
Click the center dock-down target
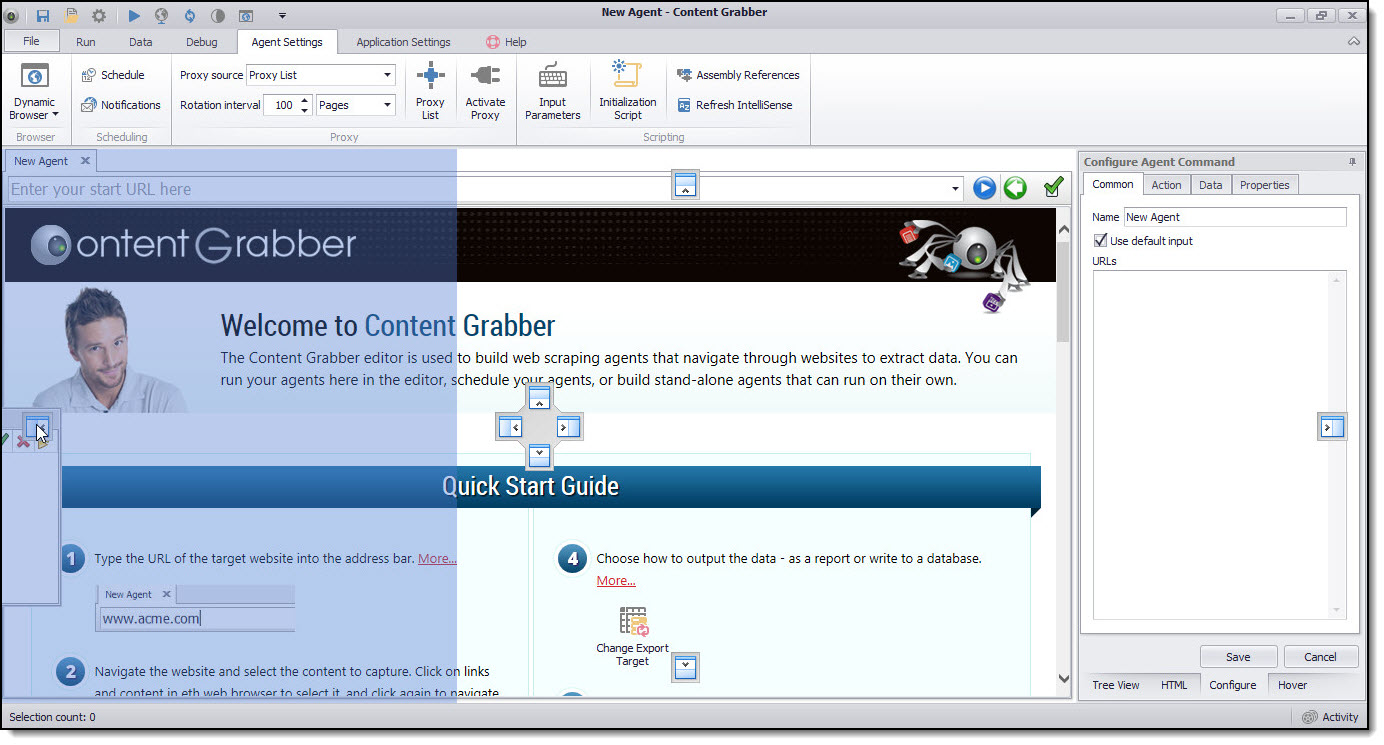pos(540,455)
